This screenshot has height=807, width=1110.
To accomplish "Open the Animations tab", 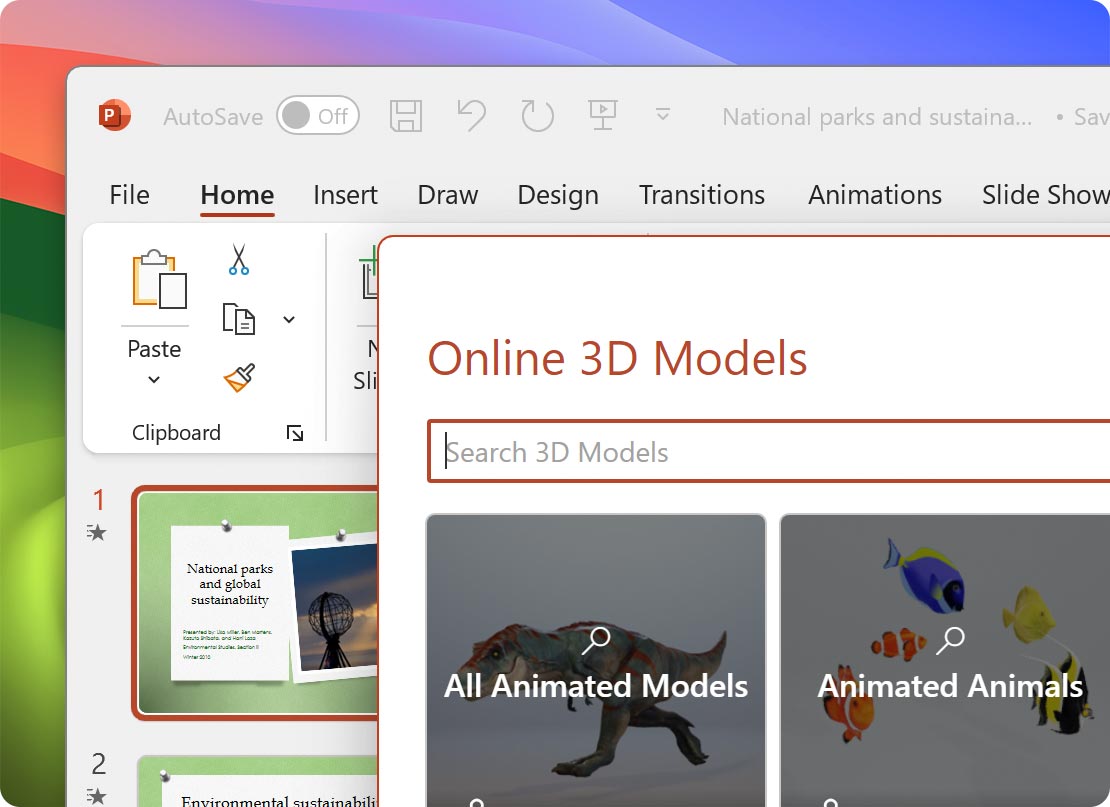I will (x=874, y=195).
